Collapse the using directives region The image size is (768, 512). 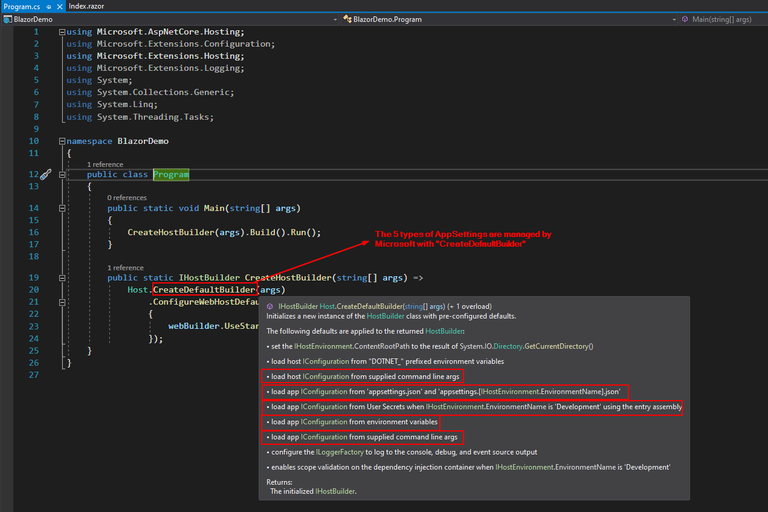point(61,32)
